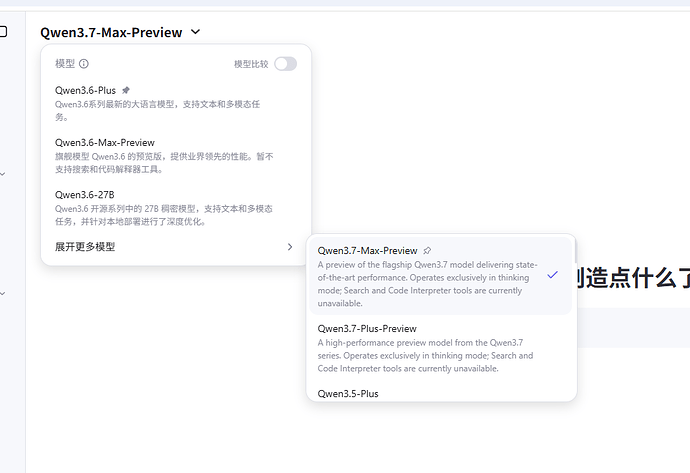Click the sidebar icon at top left

point(4,32)
